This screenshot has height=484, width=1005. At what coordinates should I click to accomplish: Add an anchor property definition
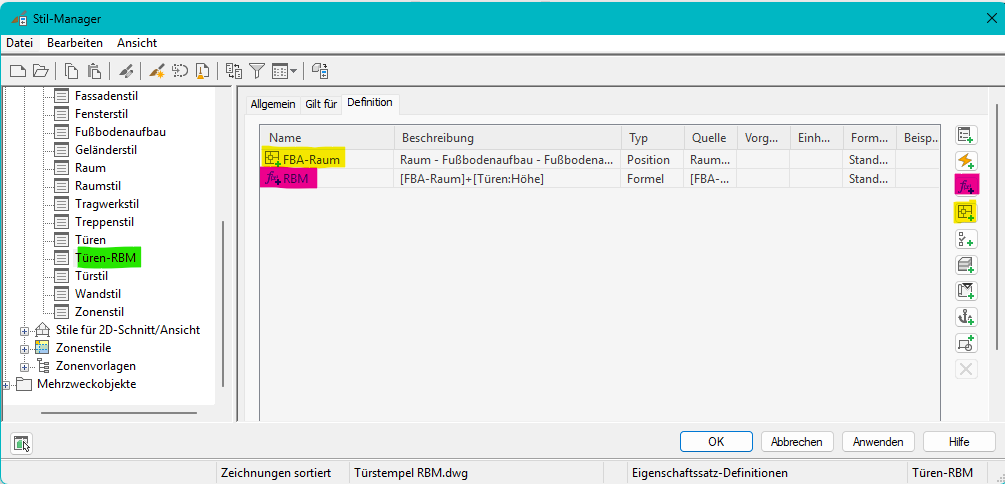(x=966, y=316)
